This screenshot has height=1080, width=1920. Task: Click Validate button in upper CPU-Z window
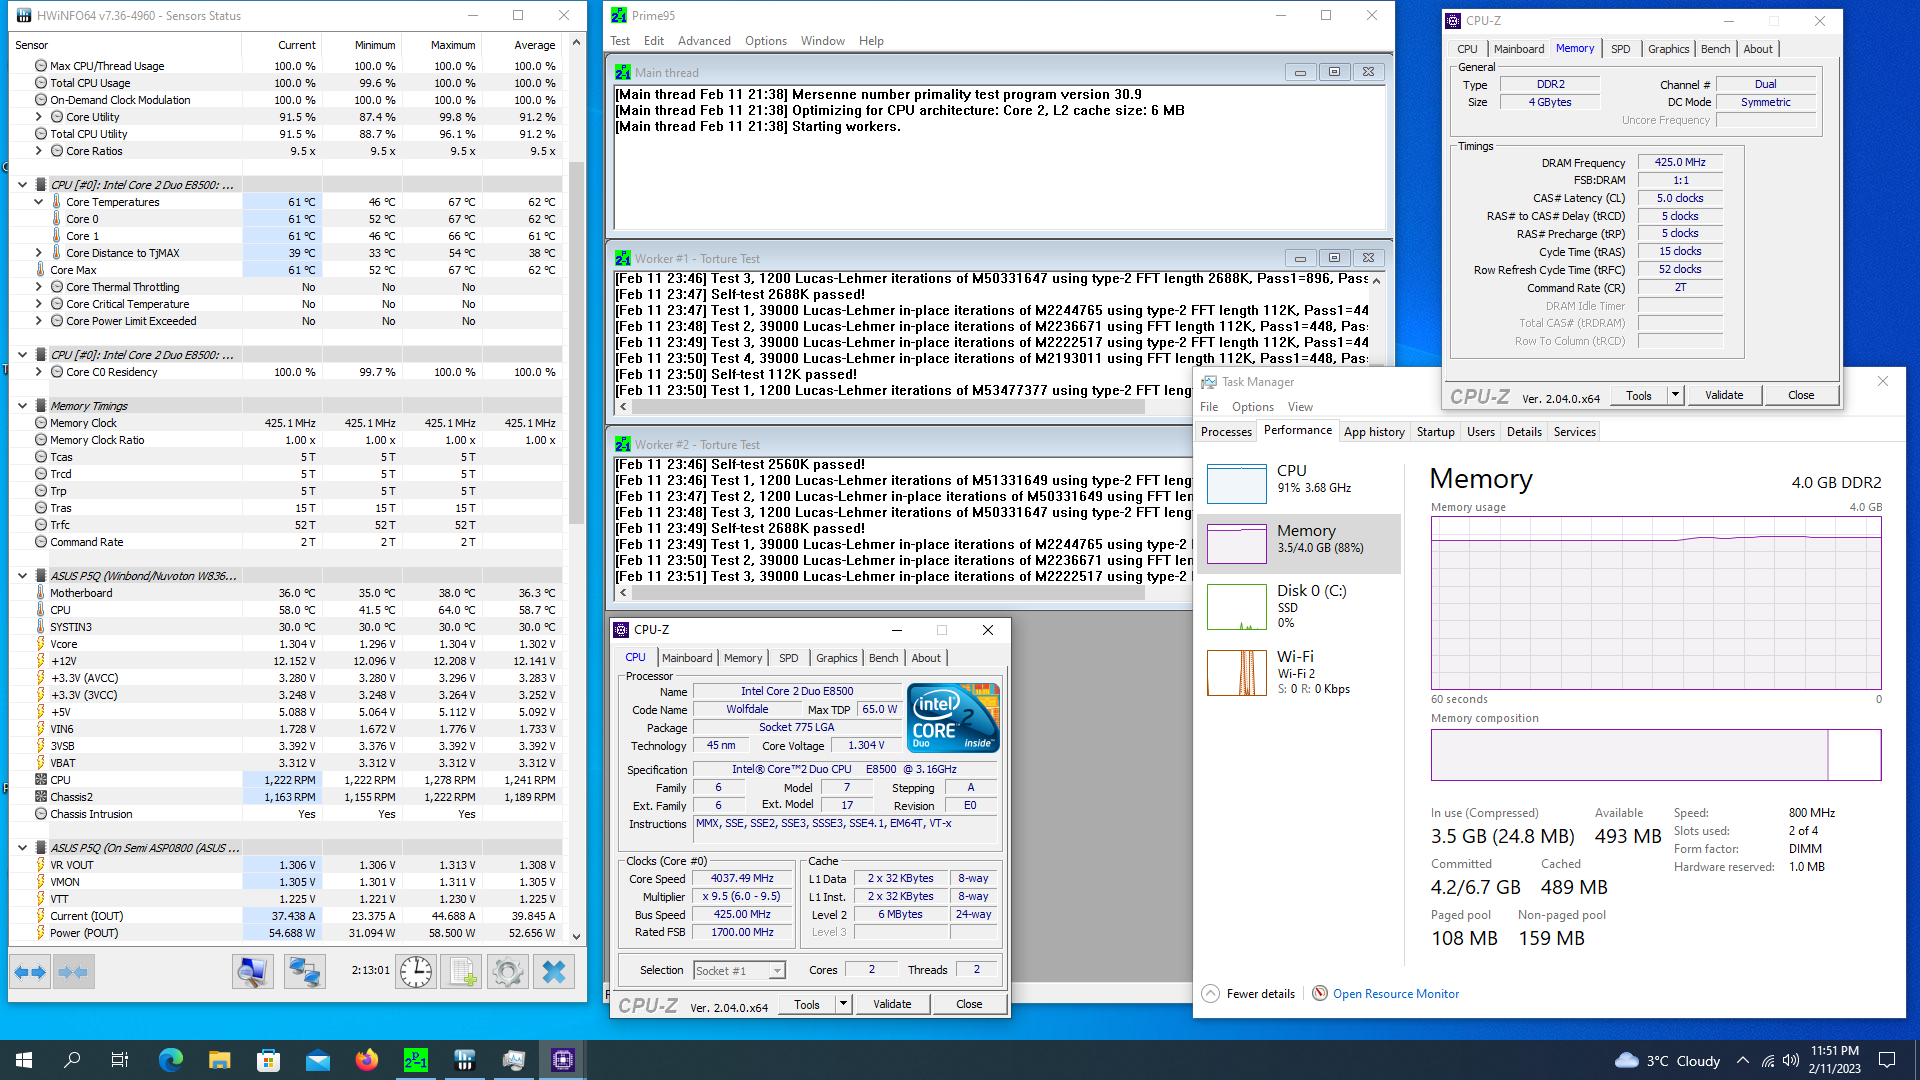[x=1724, y=395]
